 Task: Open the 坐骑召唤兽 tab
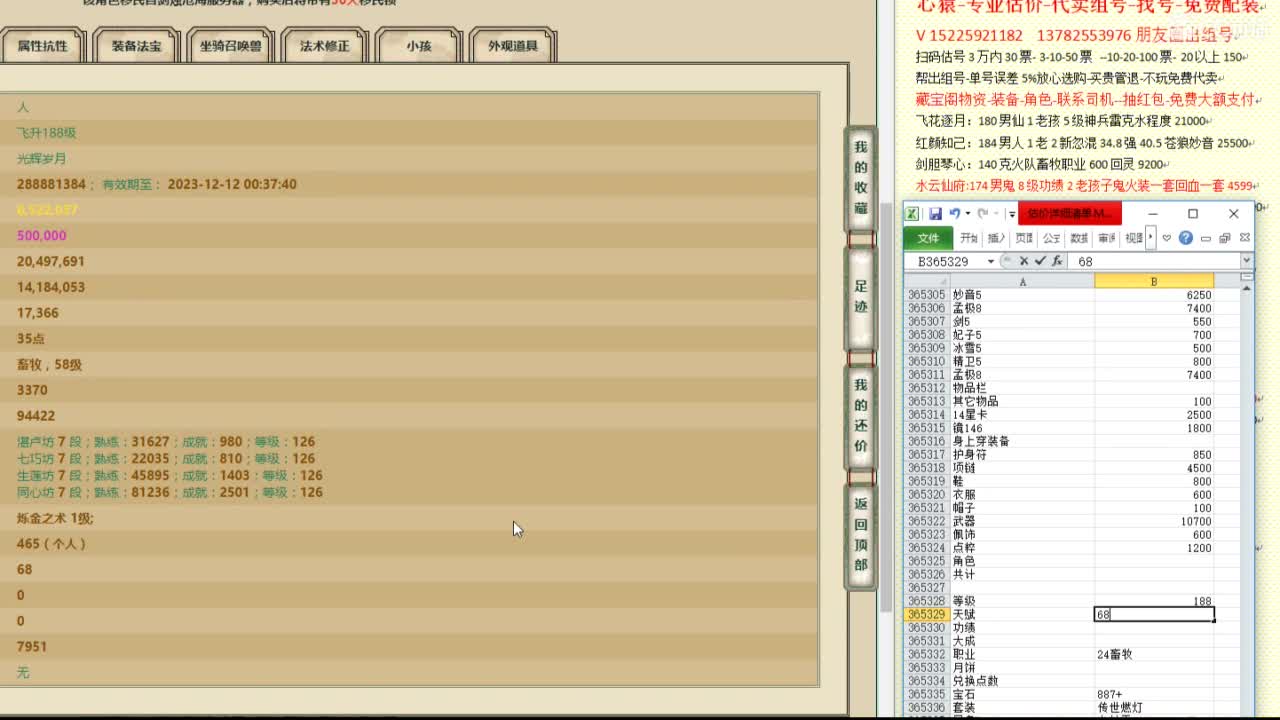click(x=231, y=46)
